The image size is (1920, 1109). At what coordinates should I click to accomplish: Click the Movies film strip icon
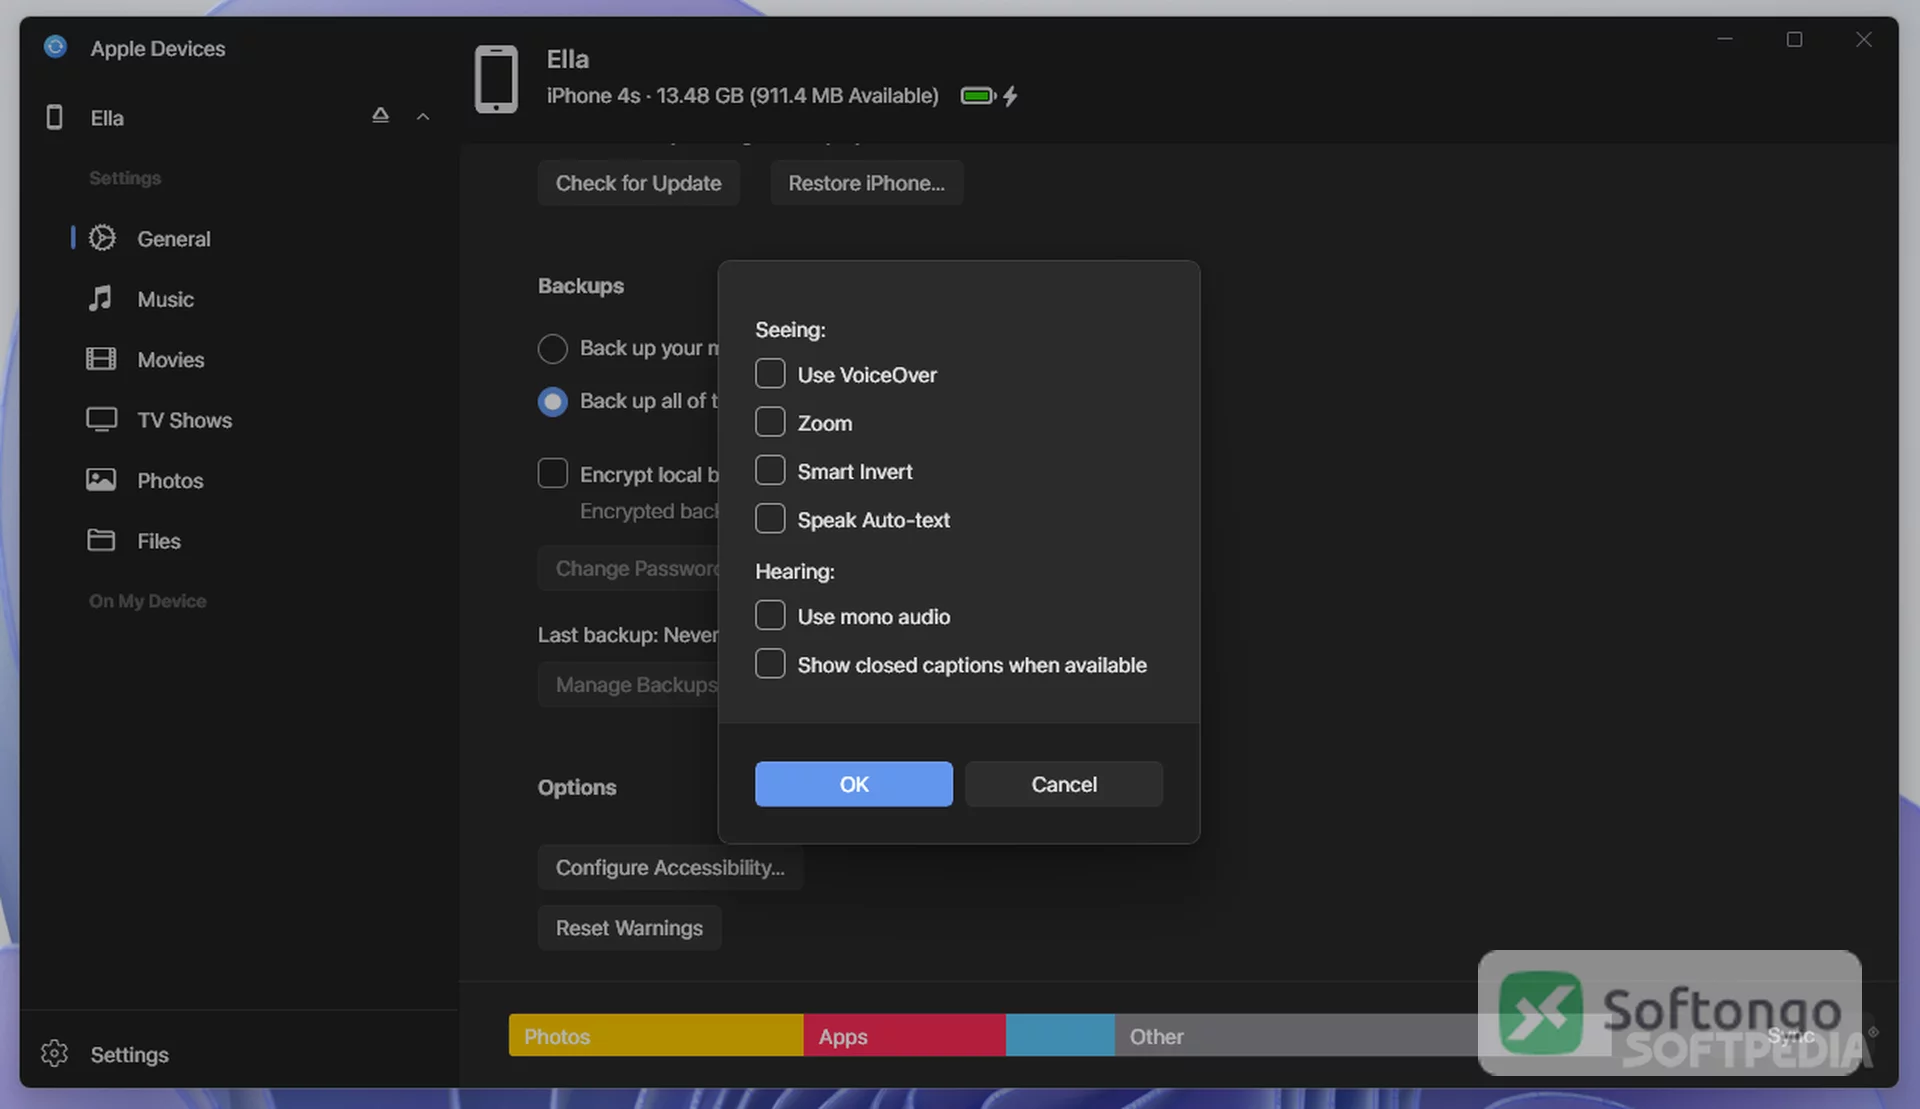101,359
